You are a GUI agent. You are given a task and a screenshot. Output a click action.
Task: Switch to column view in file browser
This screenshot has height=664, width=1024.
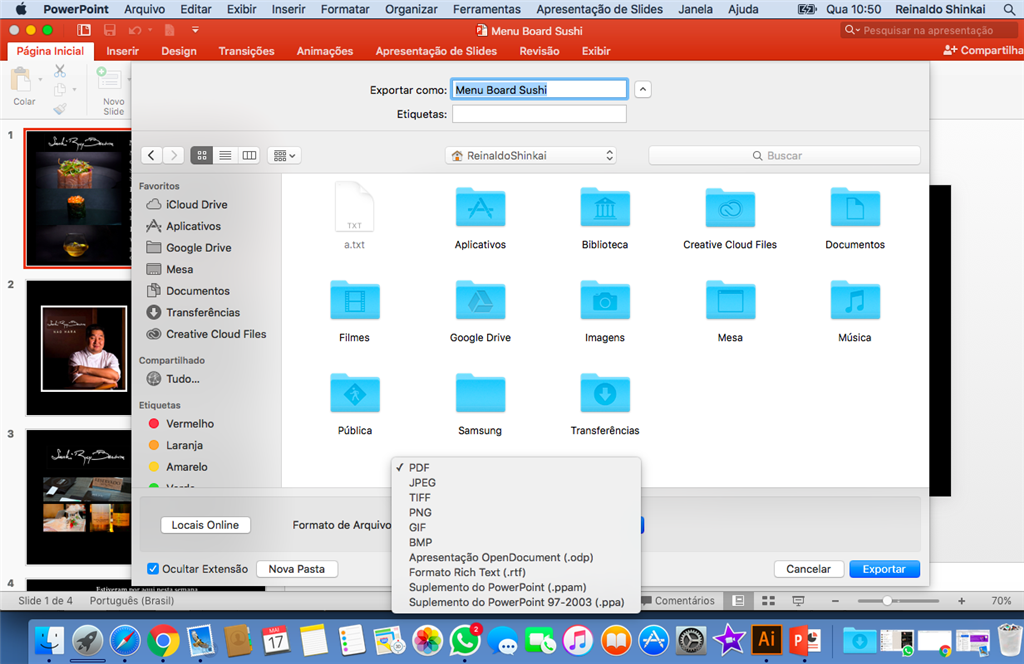[x=249, y=155]
